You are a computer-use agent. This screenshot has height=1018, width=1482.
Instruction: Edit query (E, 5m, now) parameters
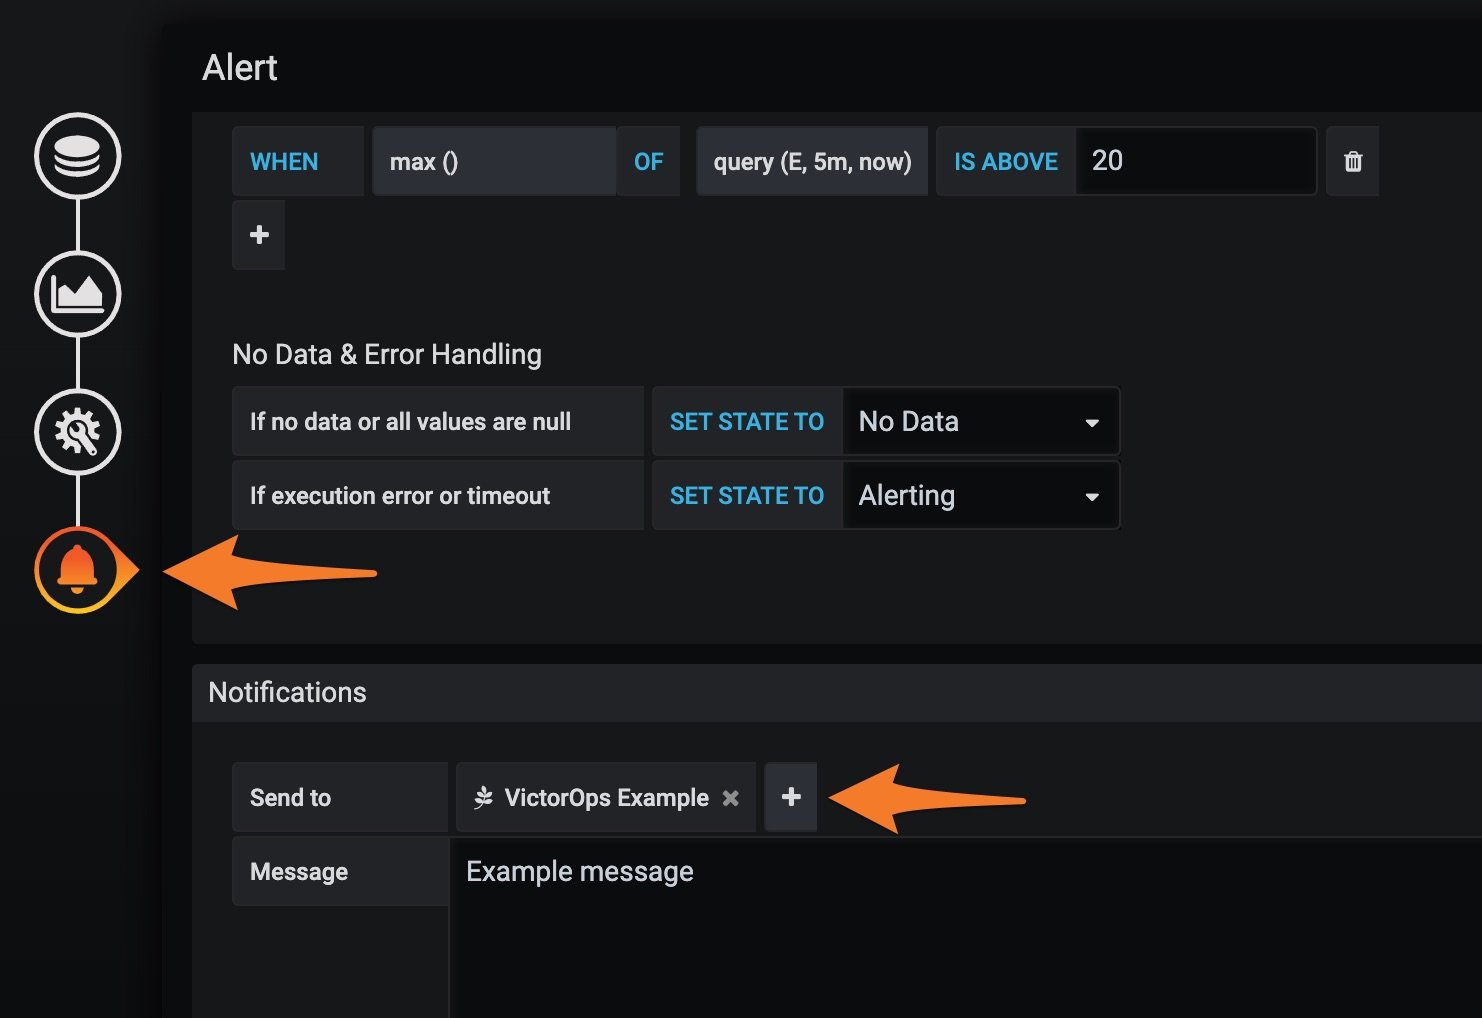tap(811, 161)
